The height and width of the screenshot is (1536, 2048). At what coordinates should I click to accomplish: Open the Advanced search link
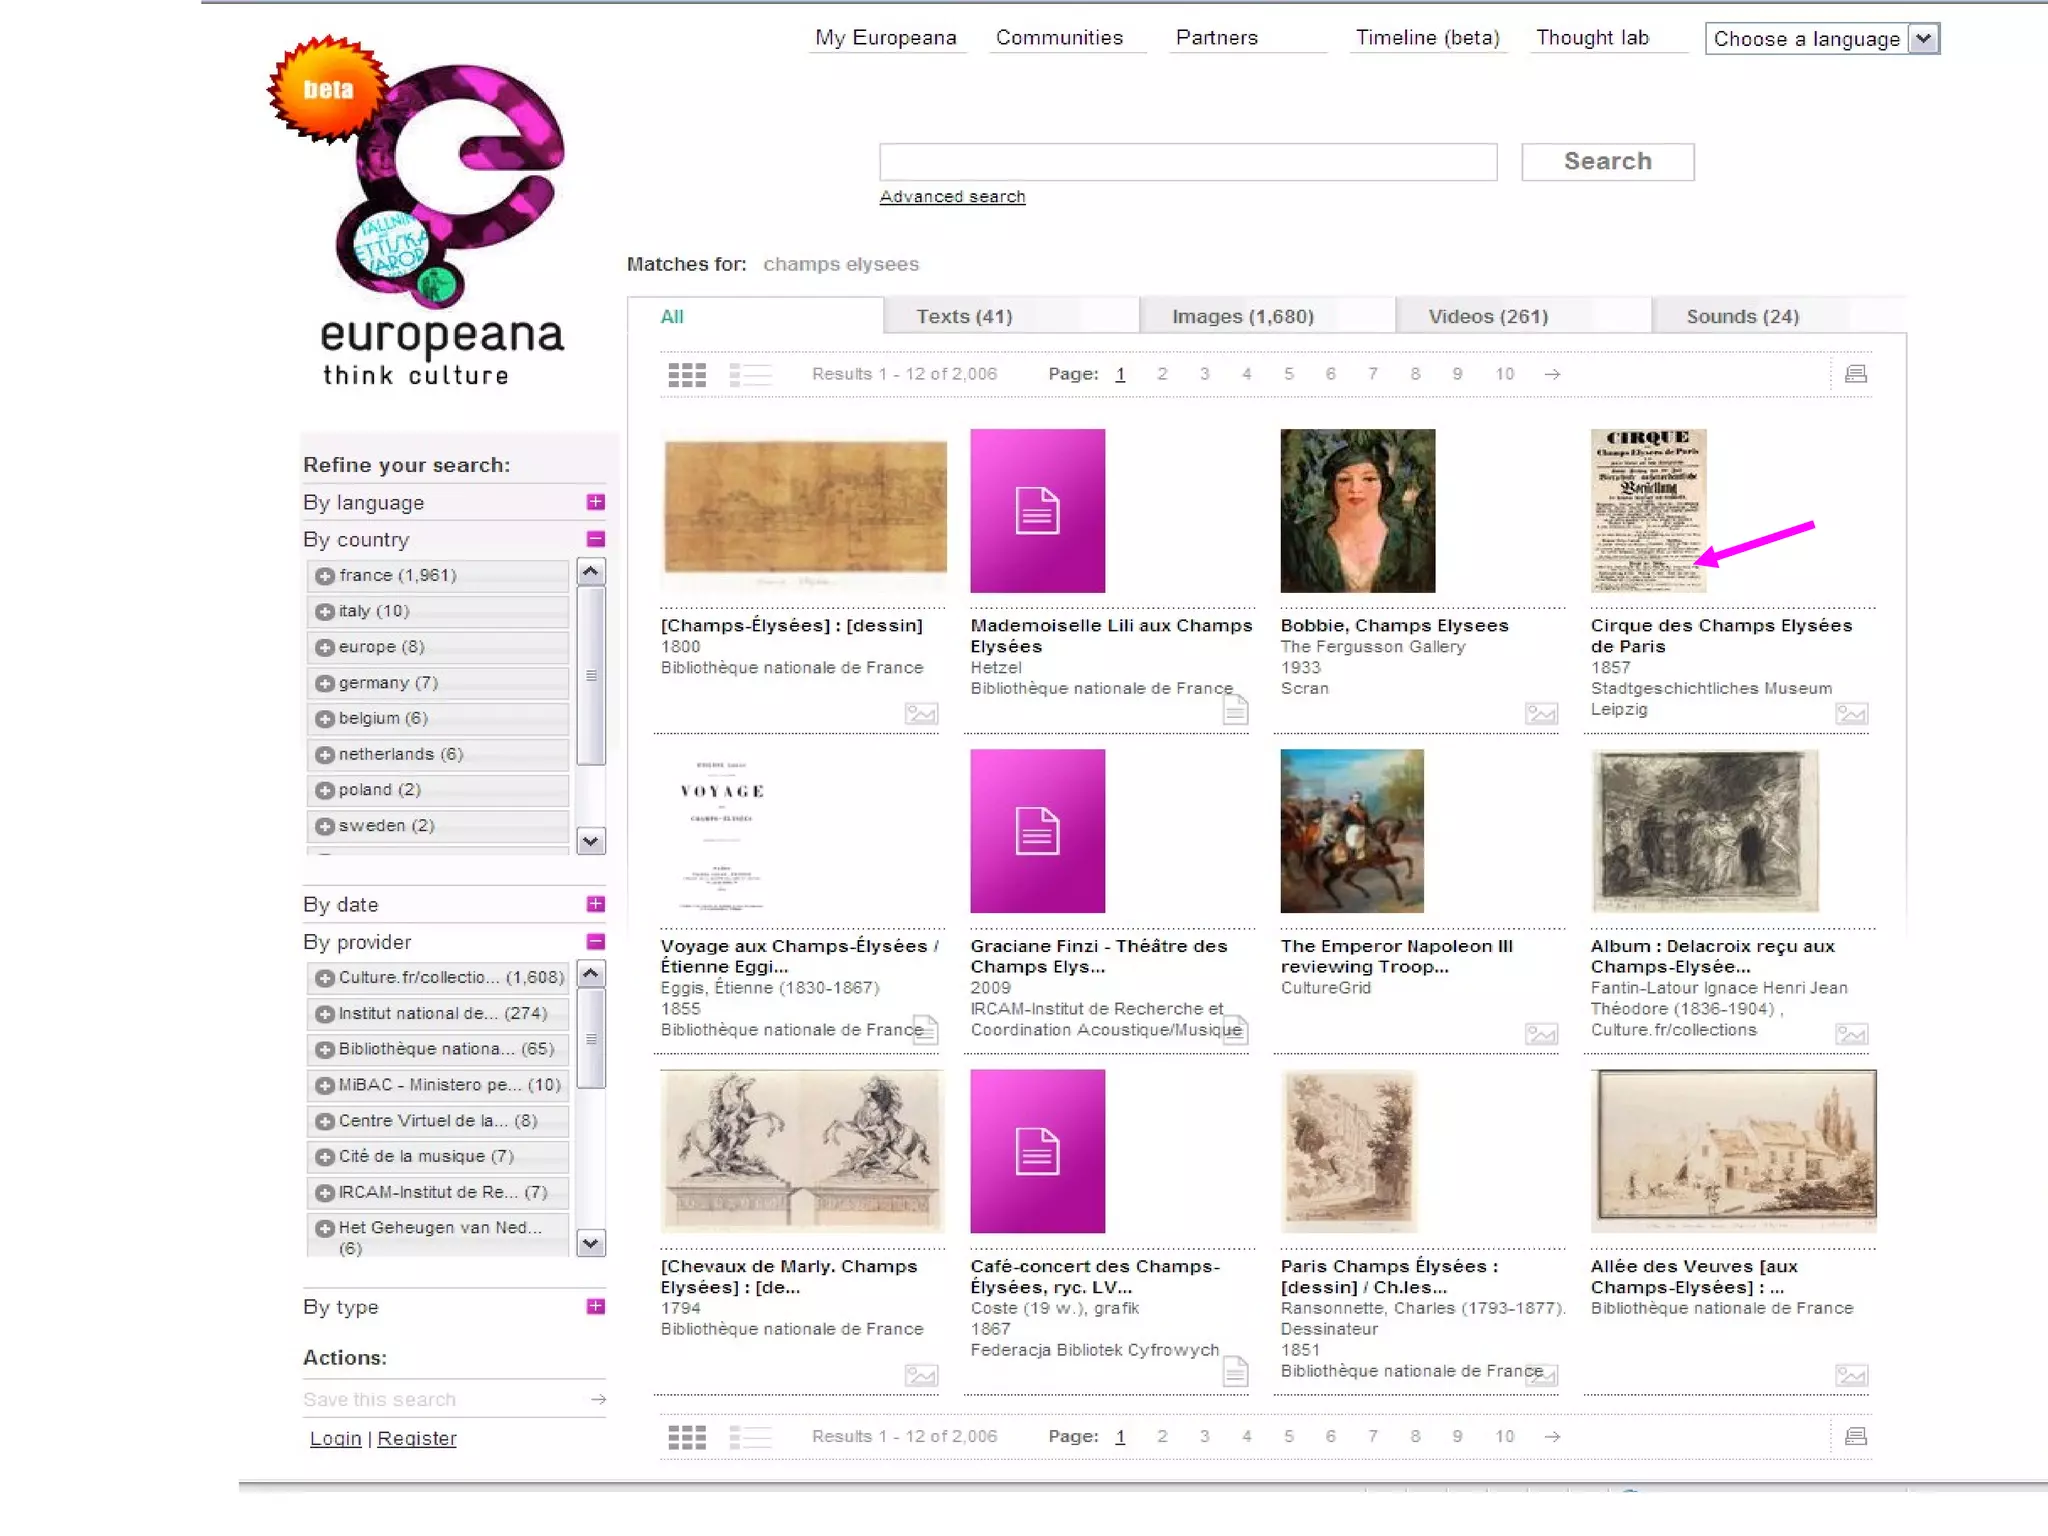(952, 197)
